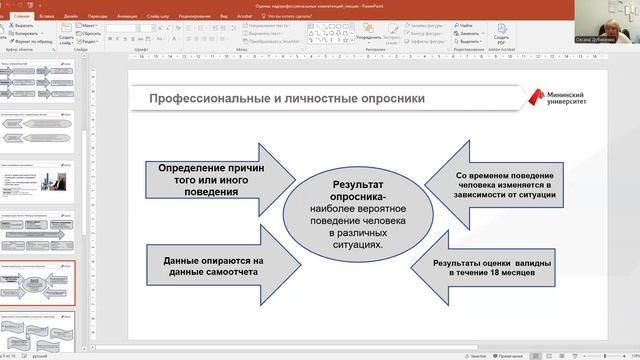This screenshot has width=640, height=360.
Task: Open Comments (Примечания) in the status bar
Action: coord(508,356)
